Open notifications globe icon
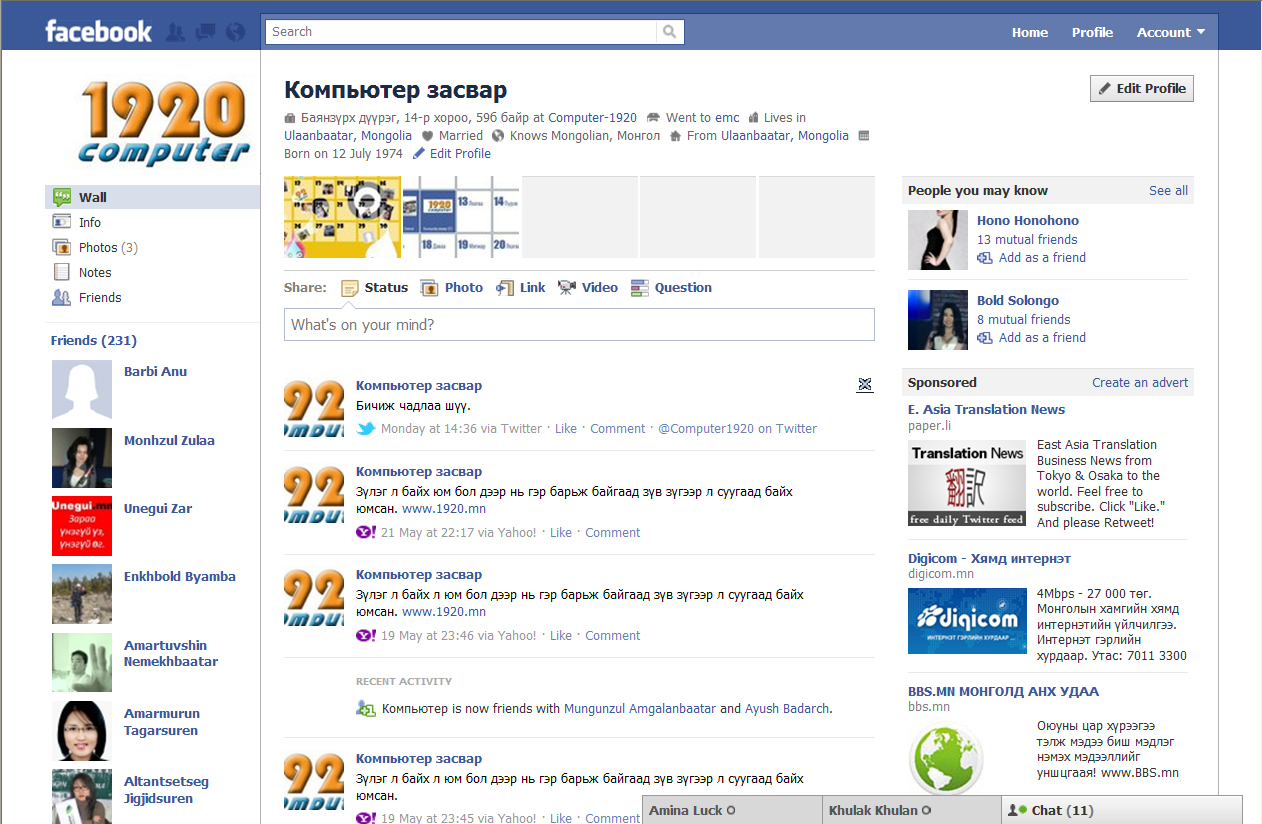The image size is (1262, 824). [235, 32]
